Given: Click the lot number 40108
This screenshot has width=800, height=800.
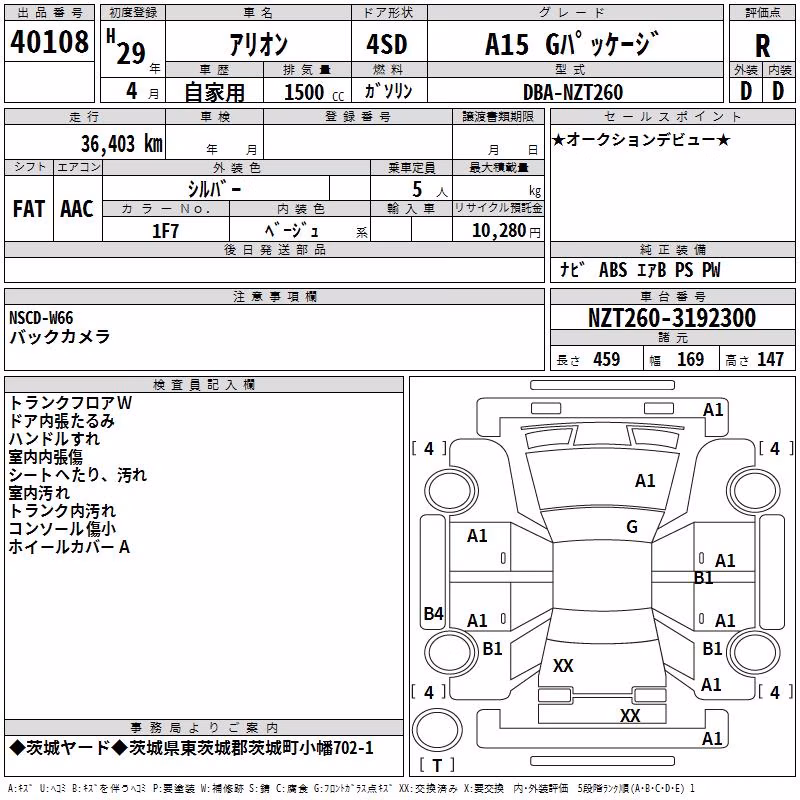Looking at the screenshot, I should coord(49,42).
